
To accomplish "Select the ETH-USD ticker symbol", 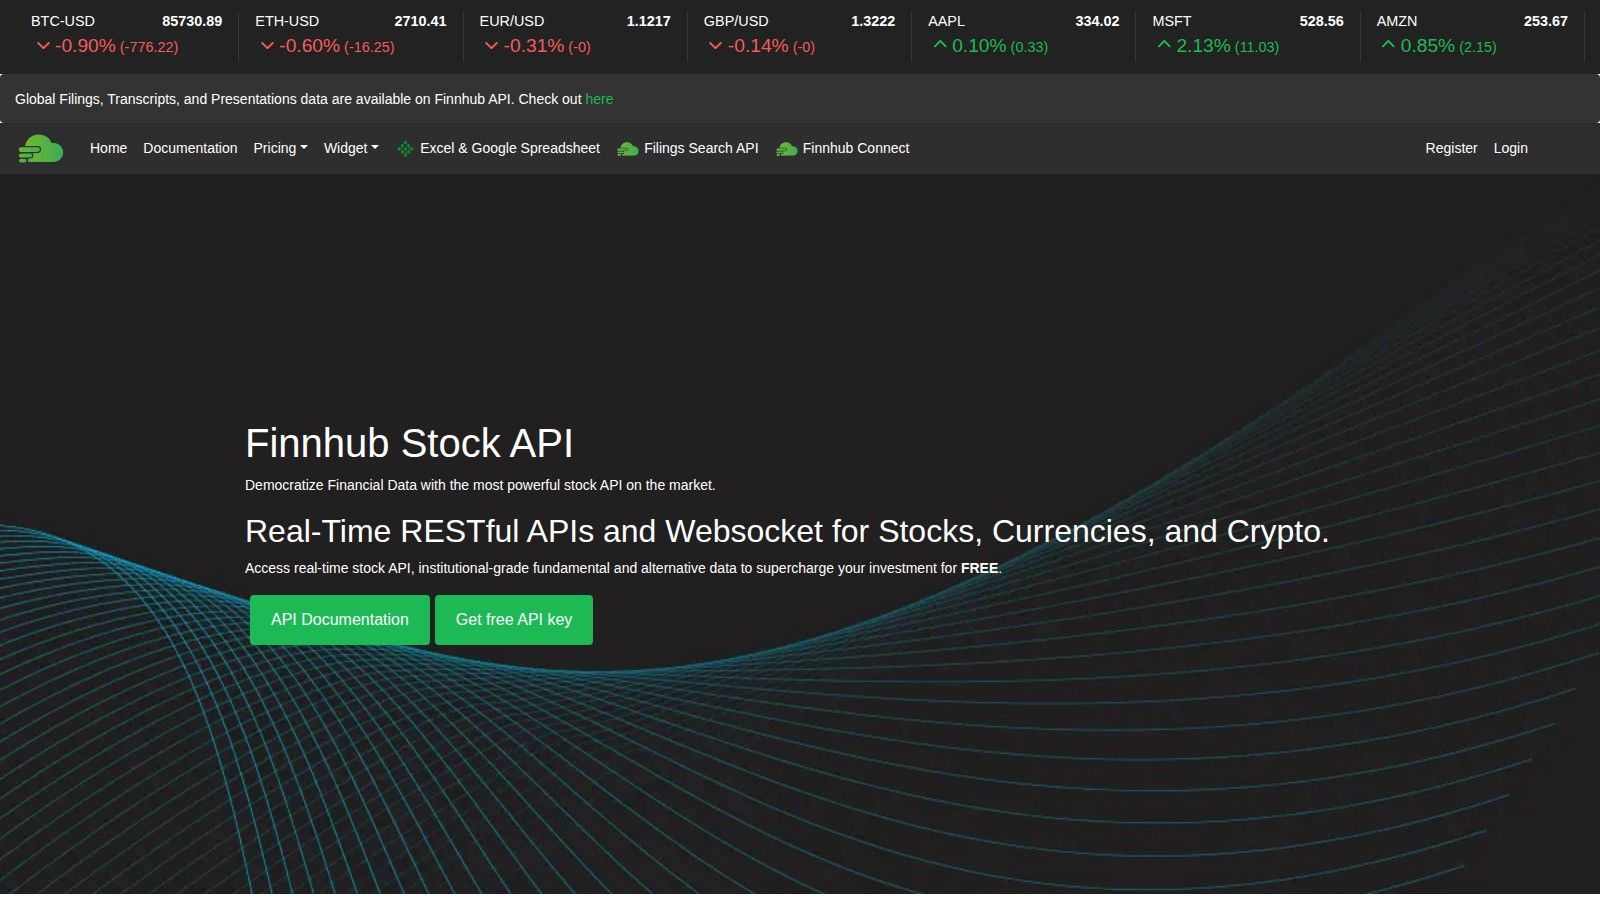I will tap(287, 21).
